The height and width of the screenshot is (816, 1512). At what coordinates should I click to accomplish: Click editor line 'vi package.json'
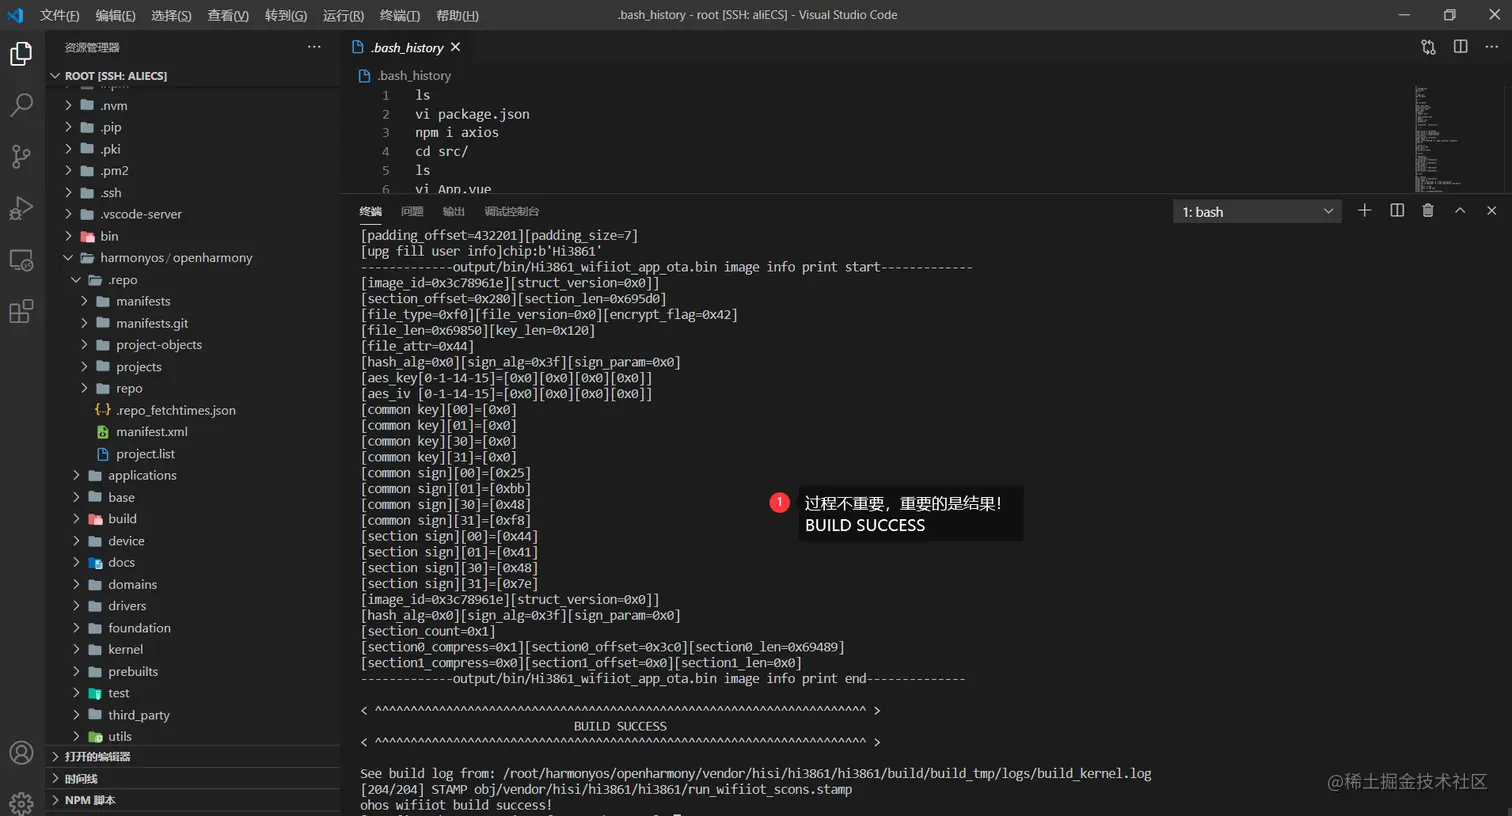tap(472, 114)
